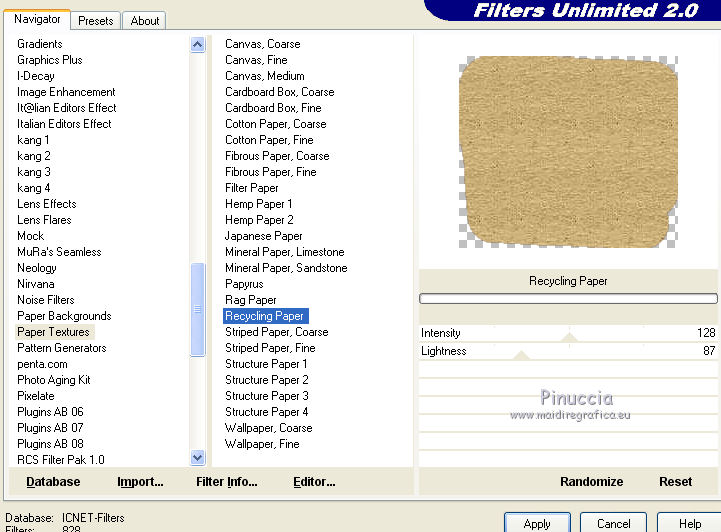721x532 pixels.
Task: Select penta.com category
Action: click(42, 364)
